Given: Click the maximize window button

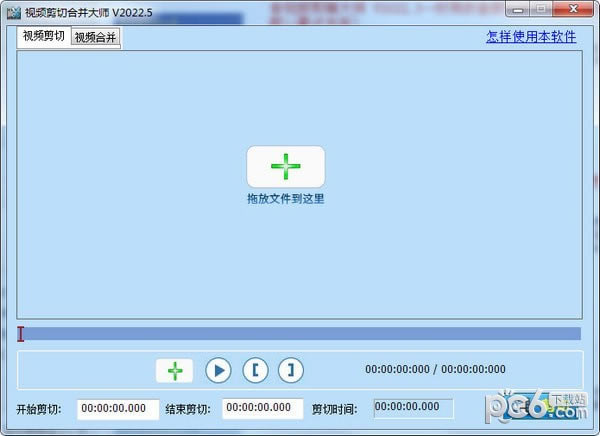Looking at the screenshot, I should (x=541, y=8).
